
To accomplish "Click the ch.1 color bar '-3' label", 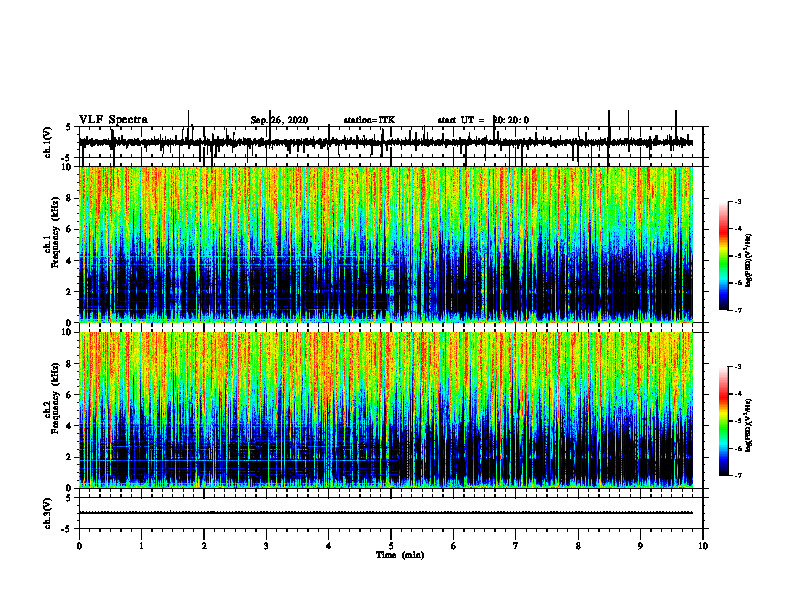I will (x=738, y=201).
